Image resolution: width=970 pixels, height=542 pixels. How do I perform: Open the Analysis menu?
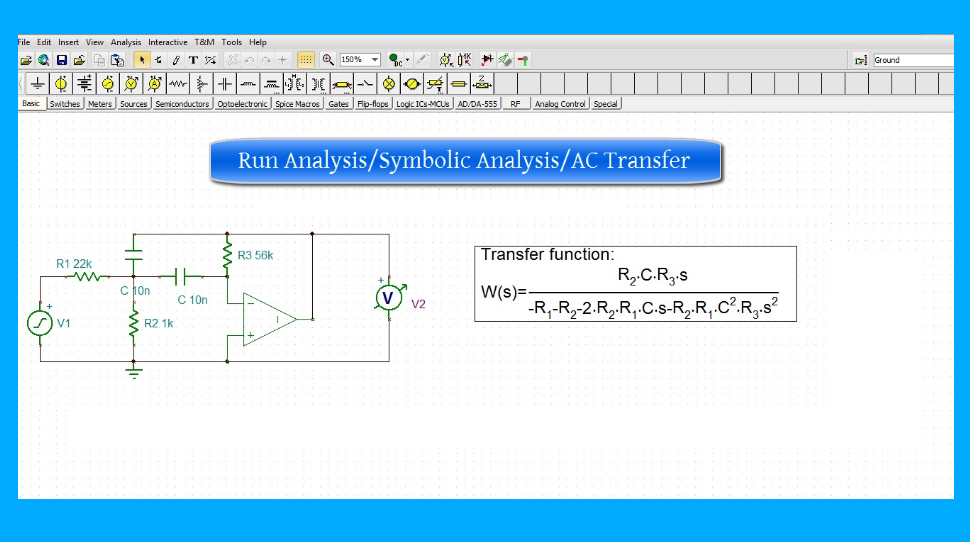click(x=126, y=42)
